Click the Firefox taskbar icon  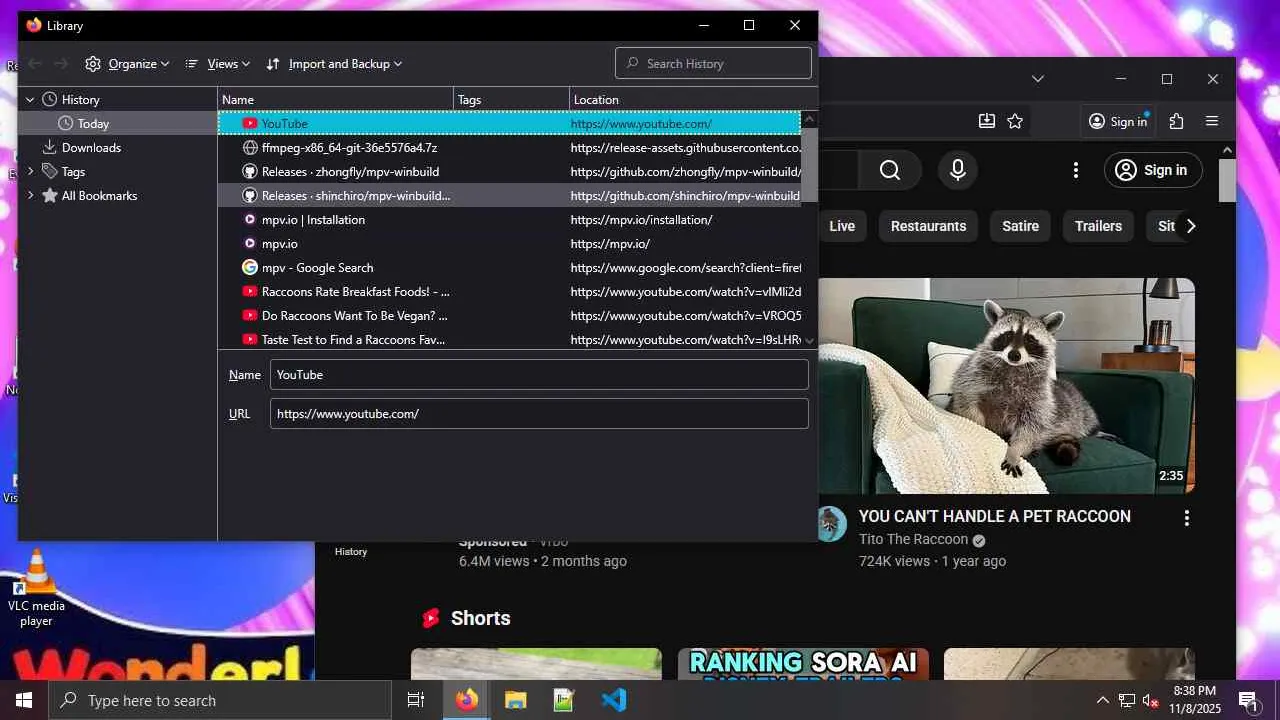(x=467, y=700)
